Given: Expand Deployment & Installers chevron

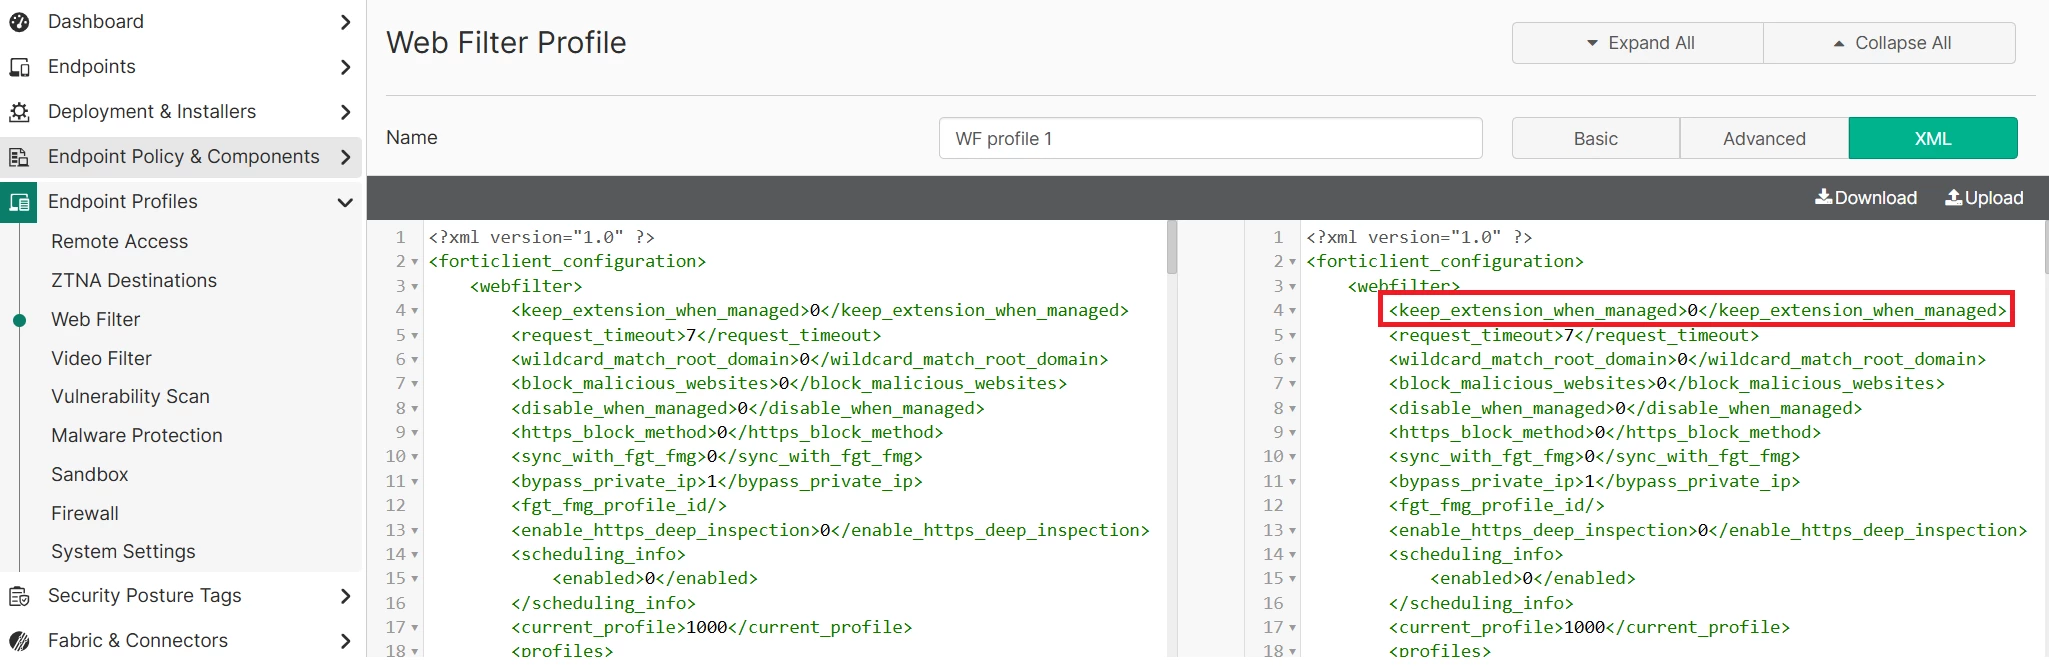Looking at the screenshot, I should [345, 112].
